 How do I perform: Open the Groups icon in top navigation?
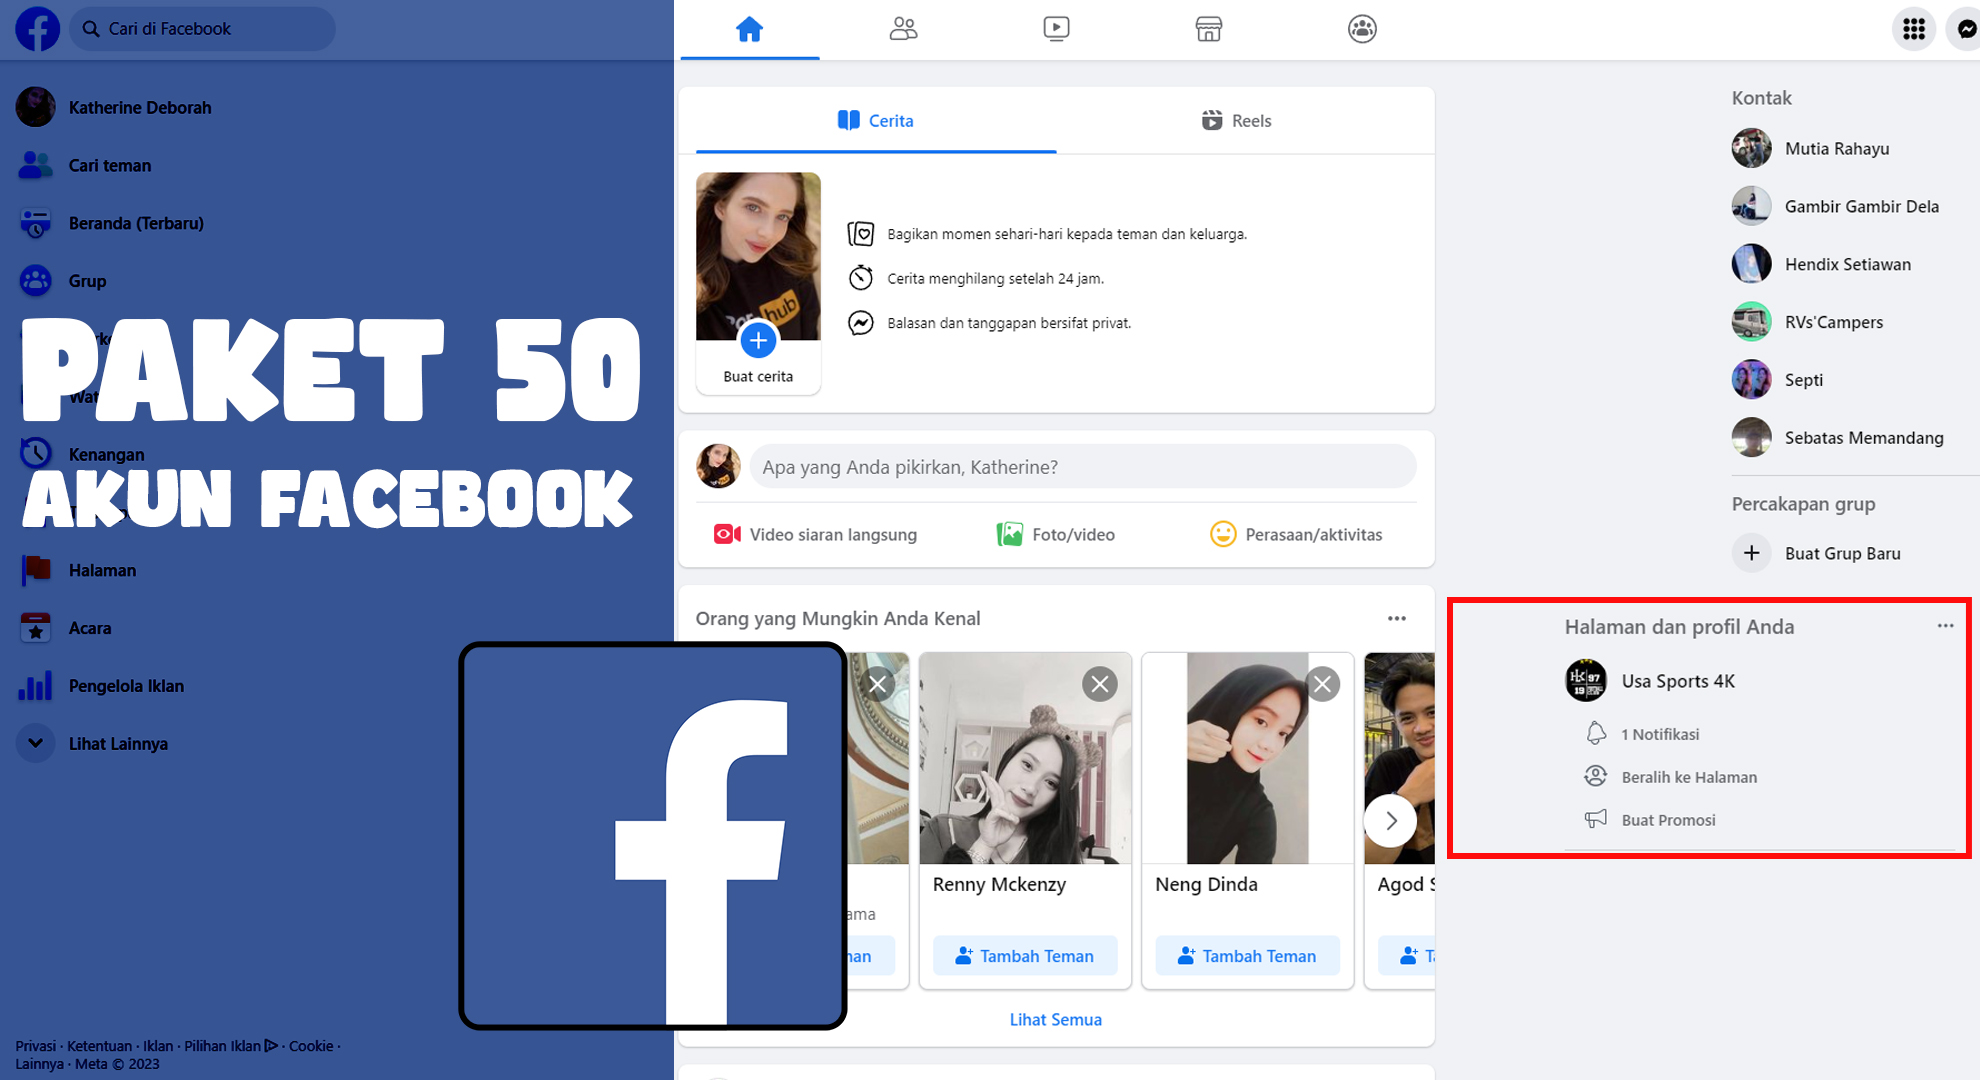(x=1362, y=29)
